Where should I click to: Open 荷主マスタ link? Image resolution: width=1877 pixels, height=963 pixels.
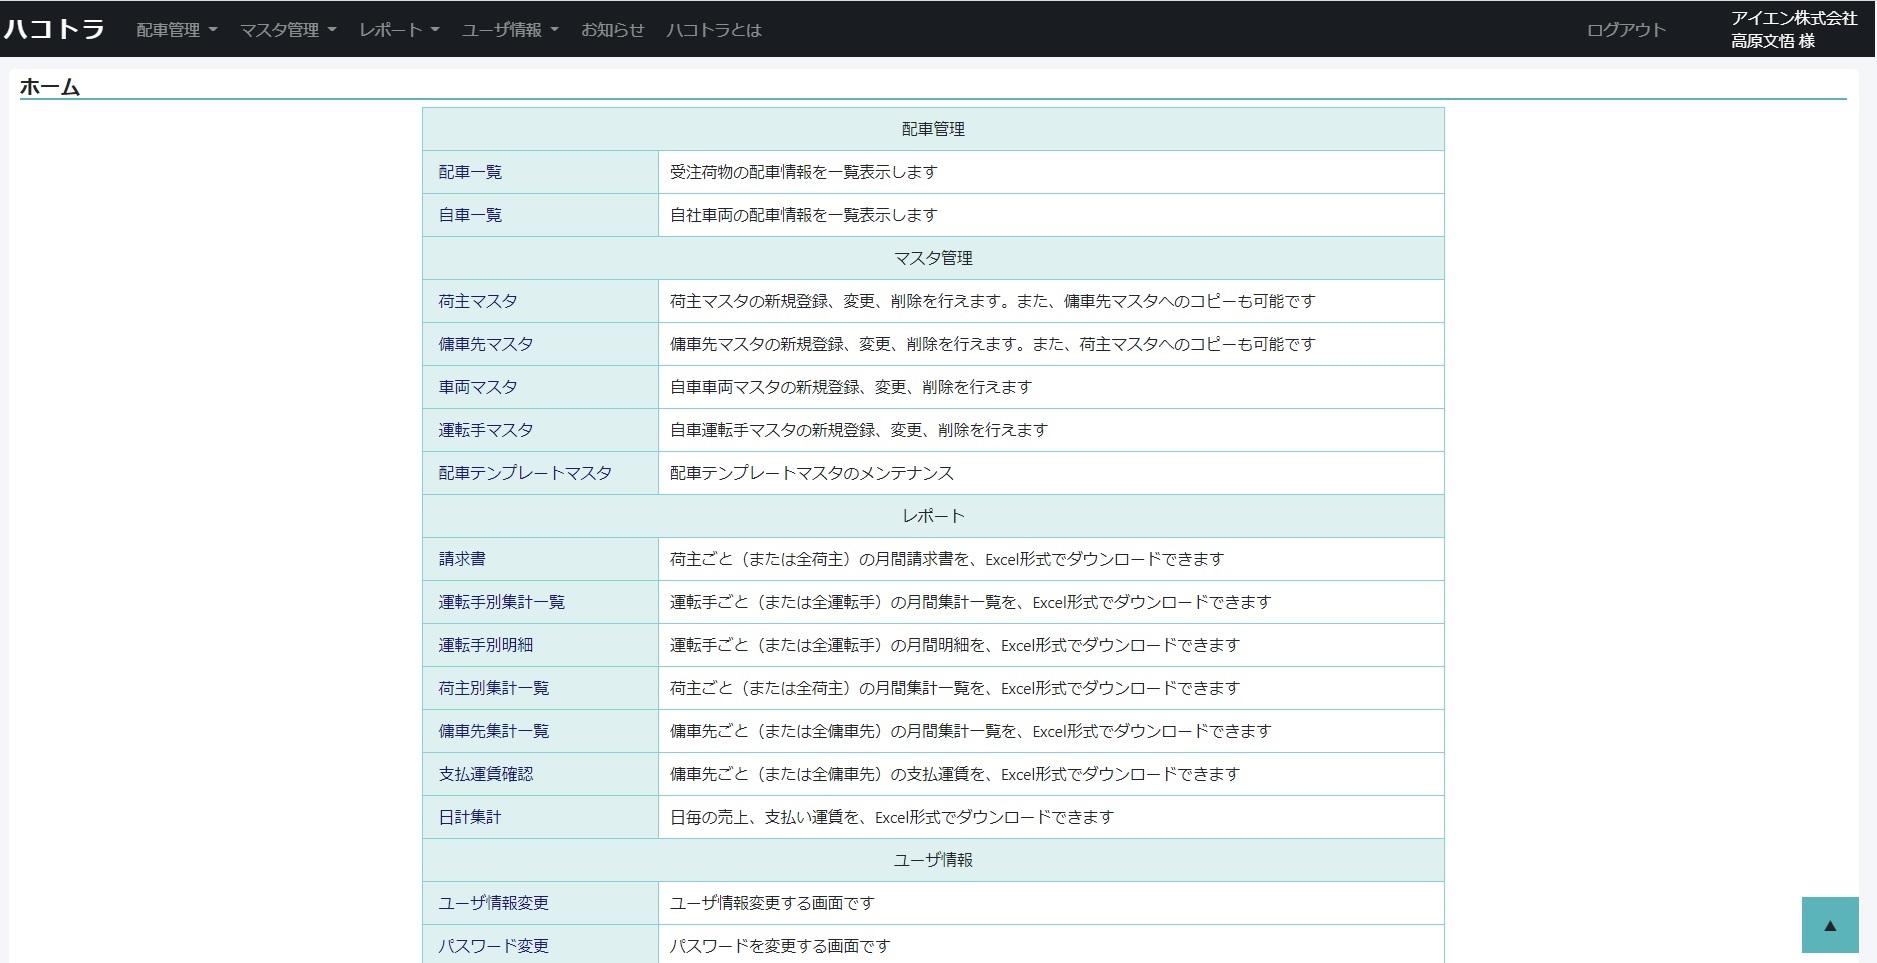click(478, 301)
